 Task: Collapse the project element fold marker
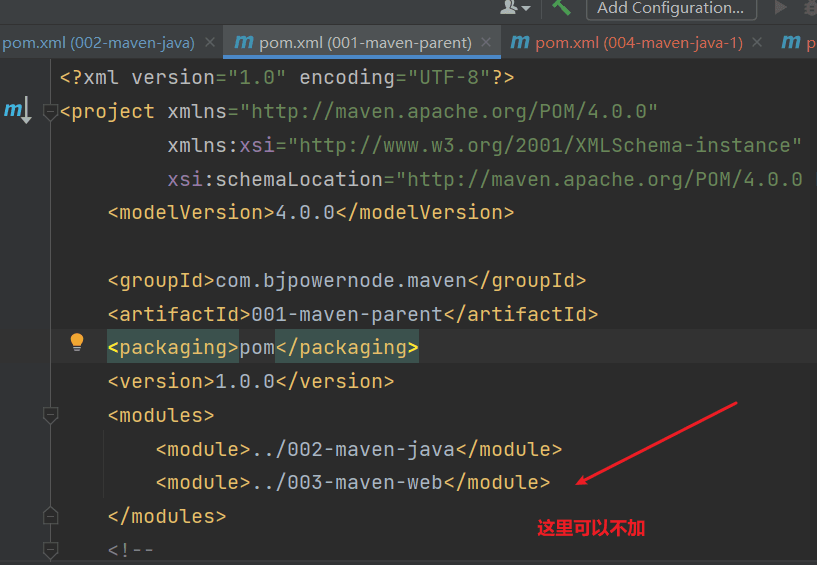point(50,112)
